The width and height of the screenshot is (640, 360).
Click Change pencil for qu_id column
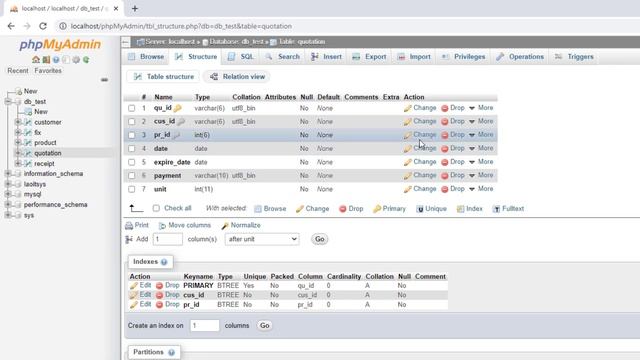point(407,108)
